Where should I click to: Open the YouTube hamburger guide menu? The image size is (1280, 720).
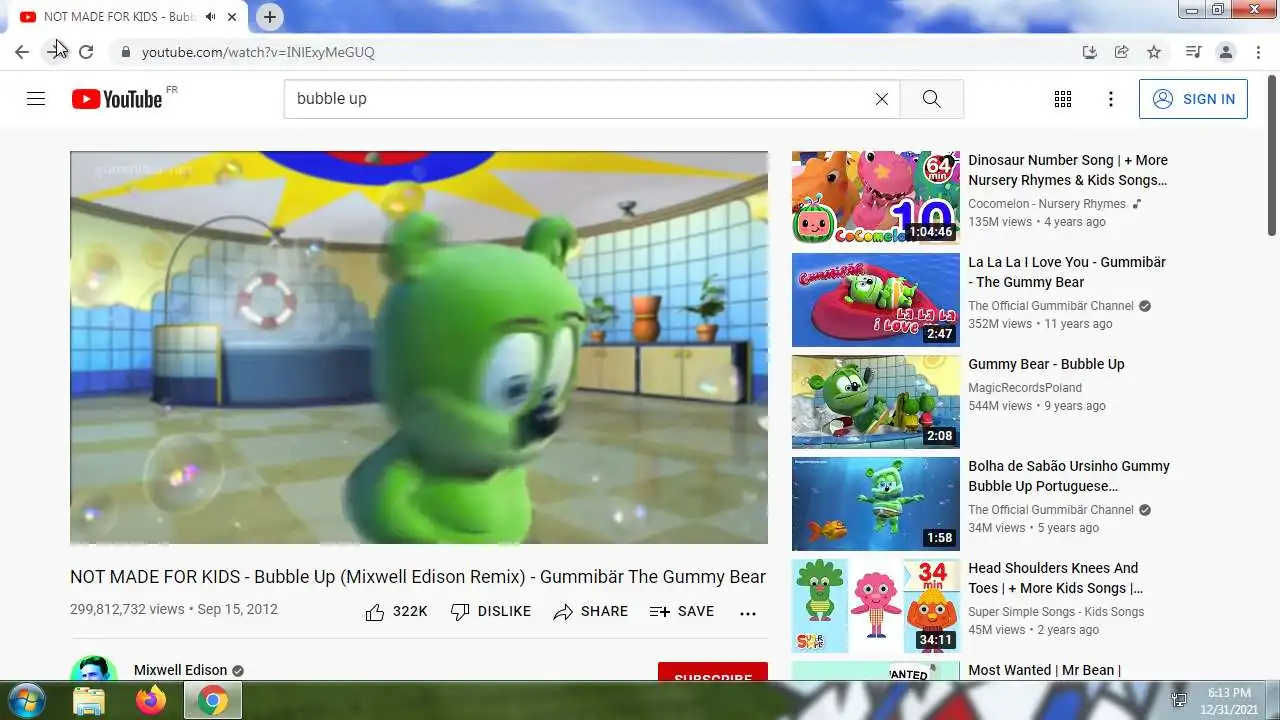coord(36,99)
